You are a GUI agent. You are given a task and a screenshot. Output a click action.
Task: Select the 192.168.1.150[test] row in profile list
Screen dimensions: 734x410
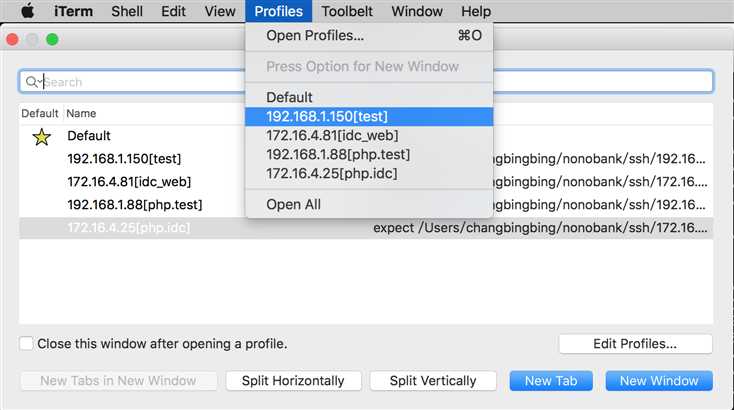coord(366,159)
